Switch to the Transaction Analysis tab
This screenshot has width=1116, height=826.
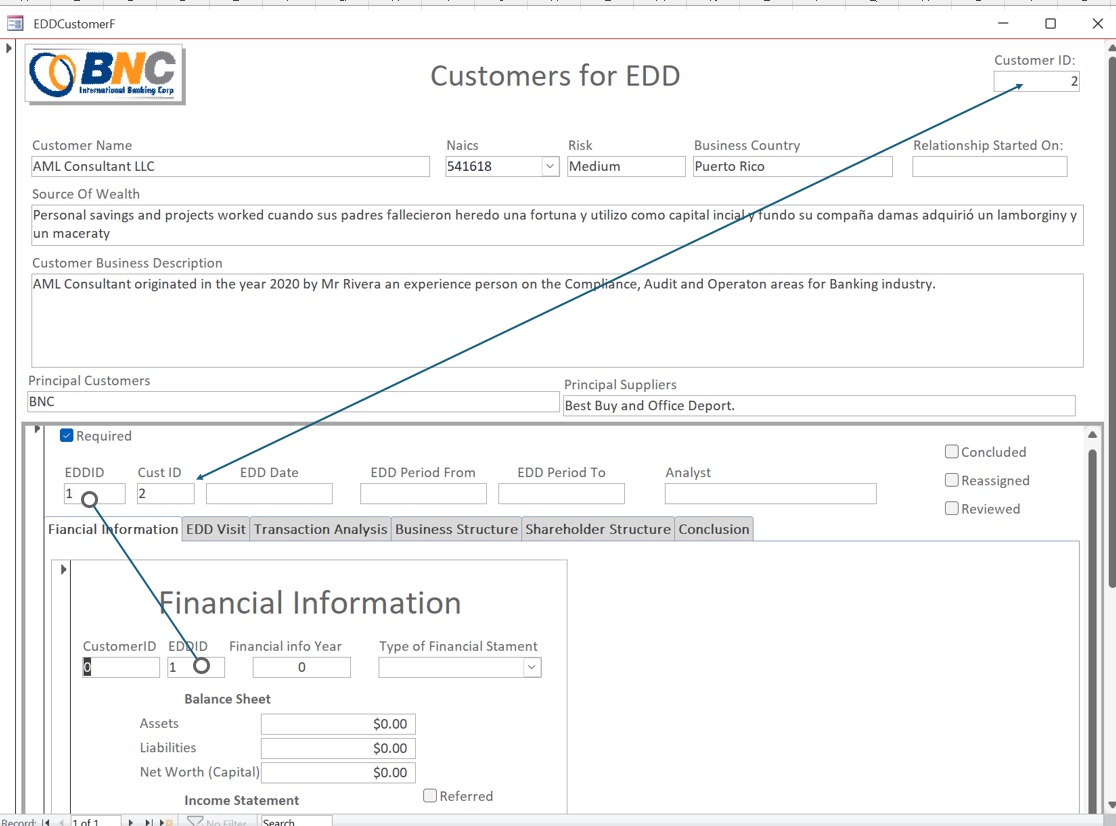coord(320,529)
